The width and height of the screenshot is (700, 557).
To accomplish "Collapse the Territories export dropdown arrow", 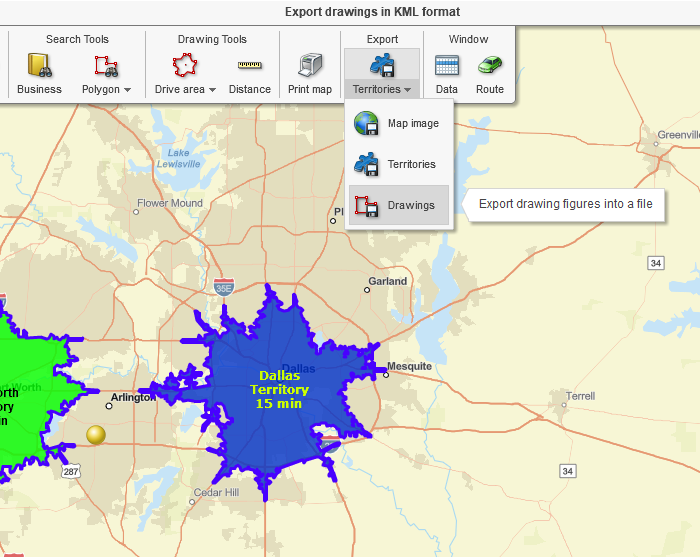I will point(408,90).
